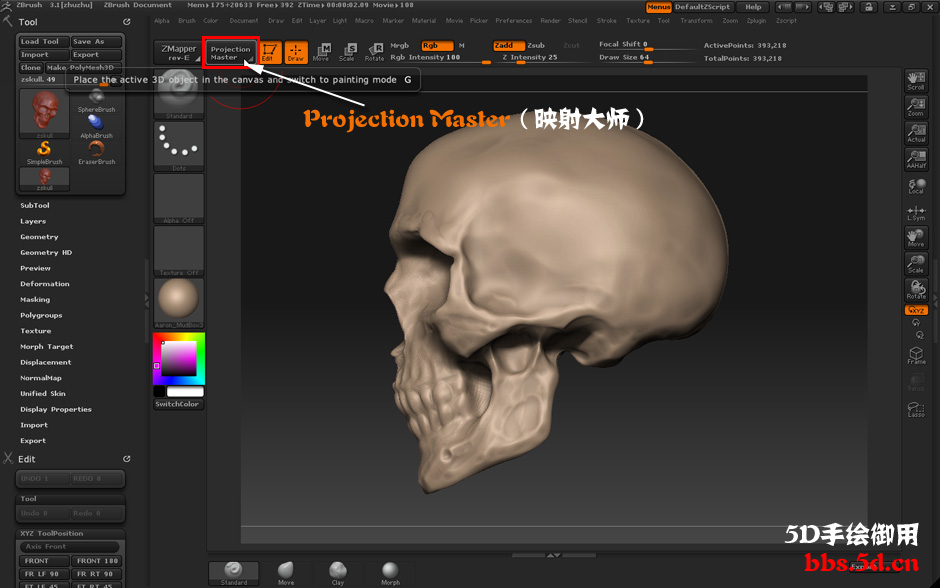Open the Preferences menu
The width and height of the screenshot is (940, 588).
[x=514, y=21]
